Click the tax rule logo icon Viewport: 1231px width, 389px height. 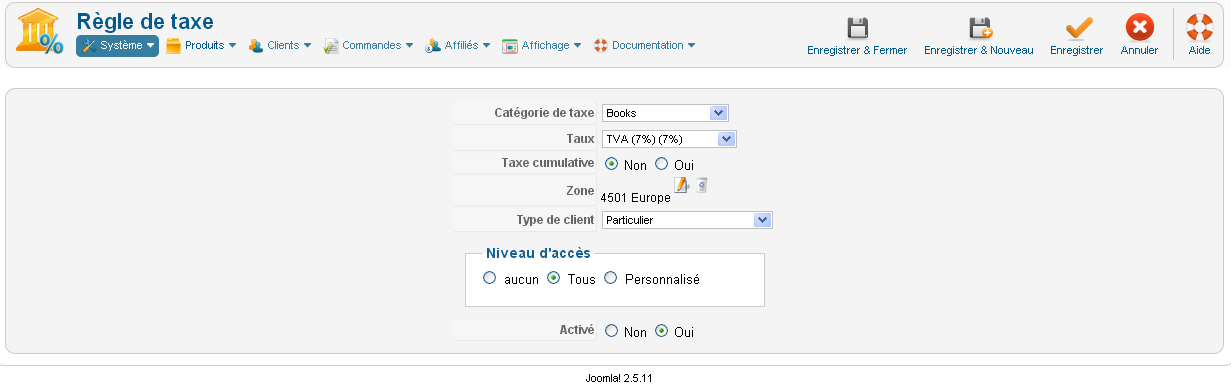point(40,34)
